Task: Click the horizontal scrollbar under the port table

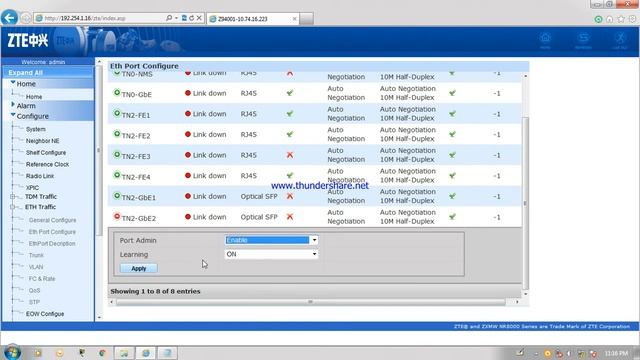Action: [310, 302]
